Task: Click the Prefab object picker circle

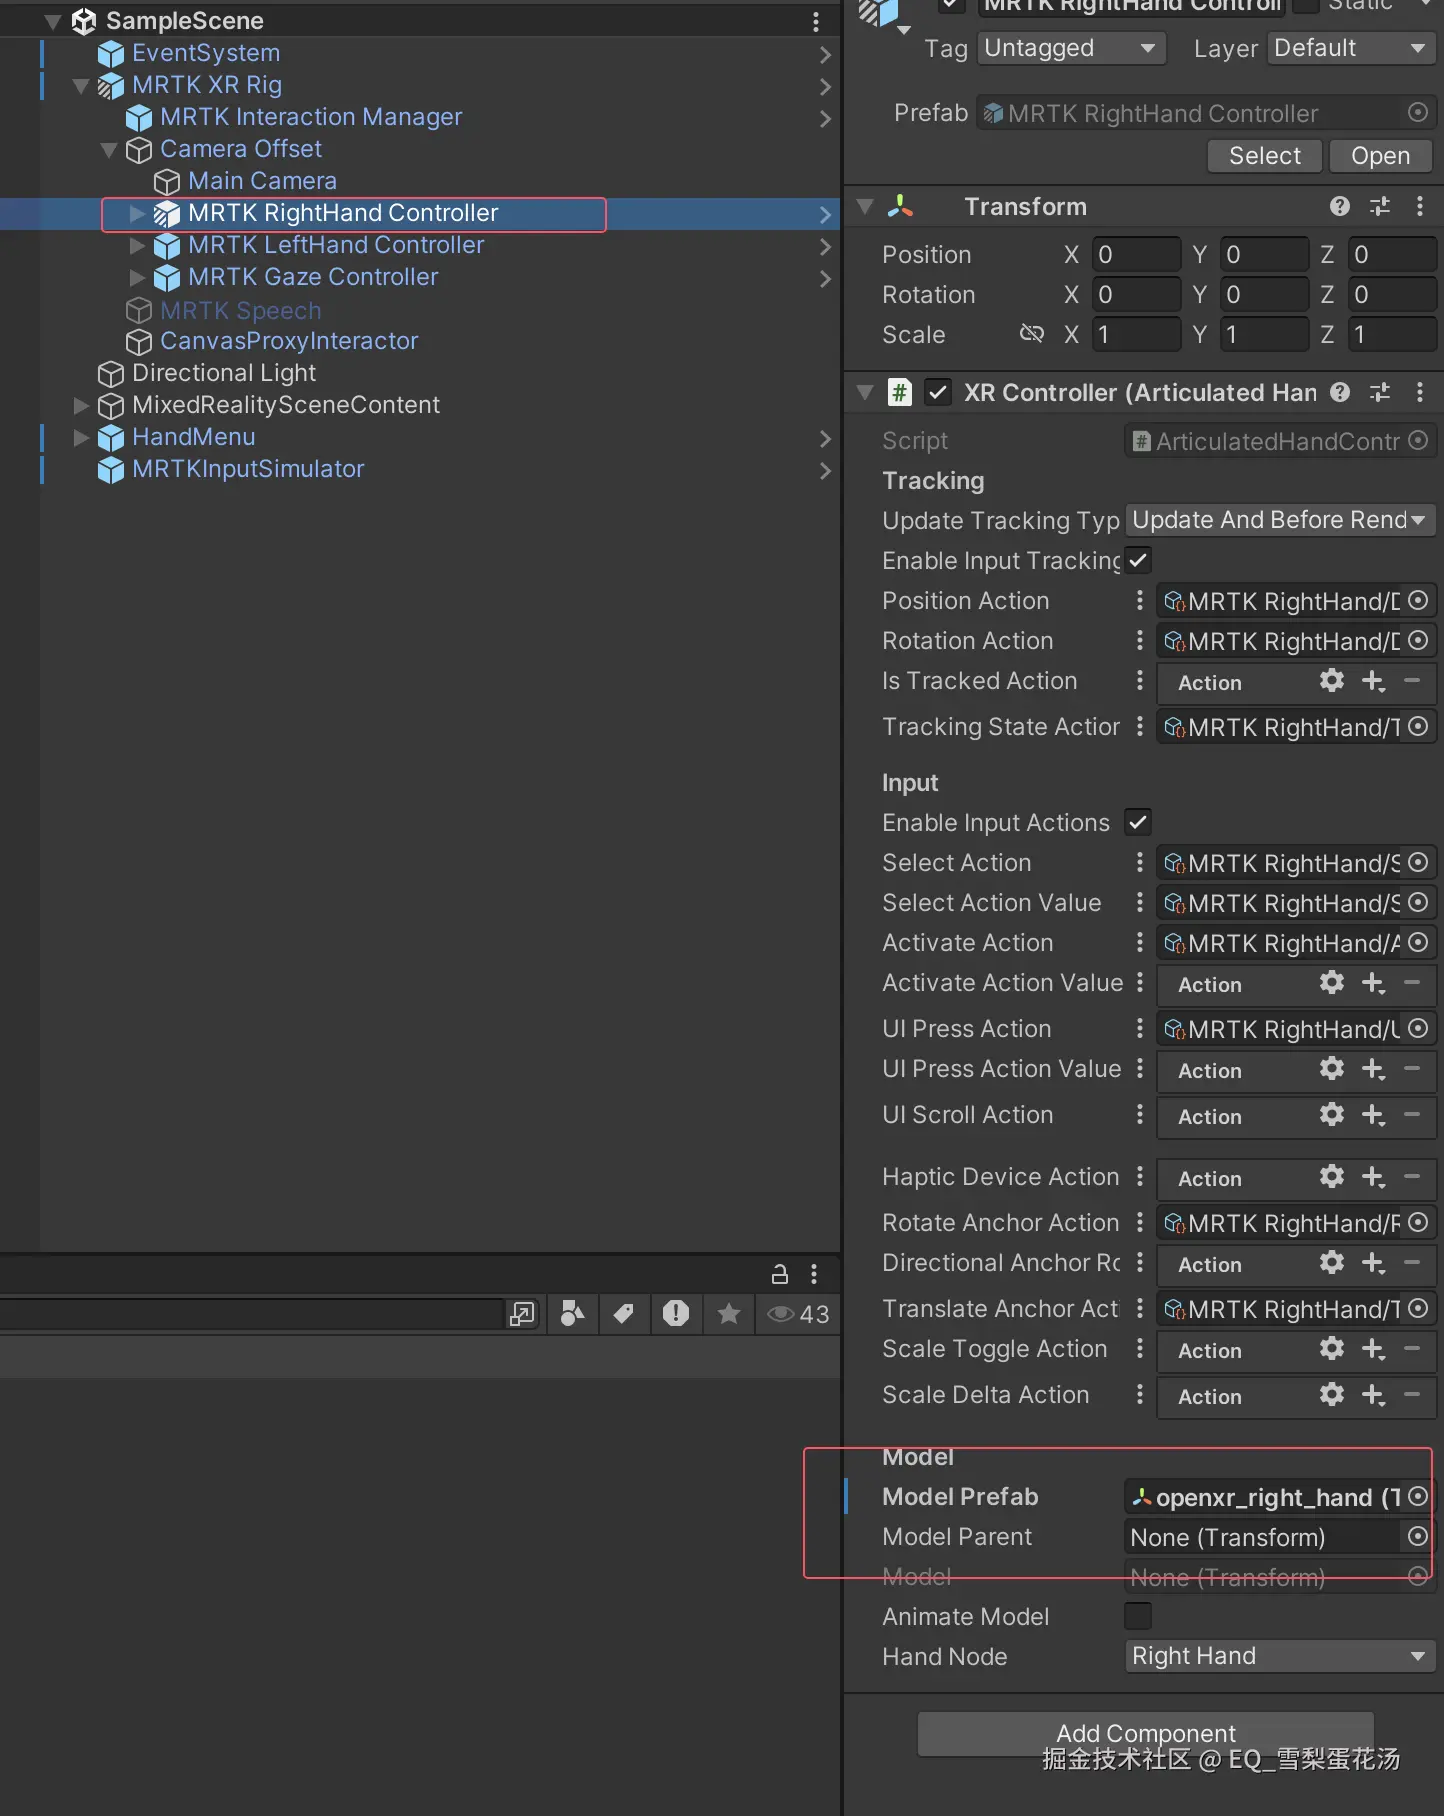Action: 1418,112
